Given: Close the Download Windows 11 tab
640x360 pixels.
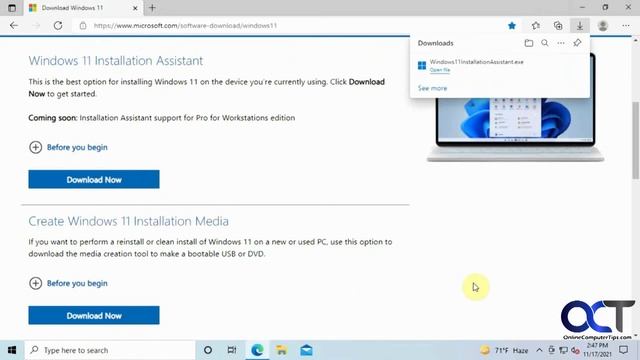Looking at the screenshot, I should click(135, 8).
